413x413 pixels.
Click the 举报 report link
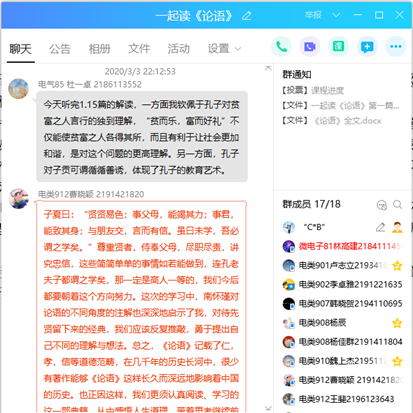pyautogui.click(x=313, y=15)
